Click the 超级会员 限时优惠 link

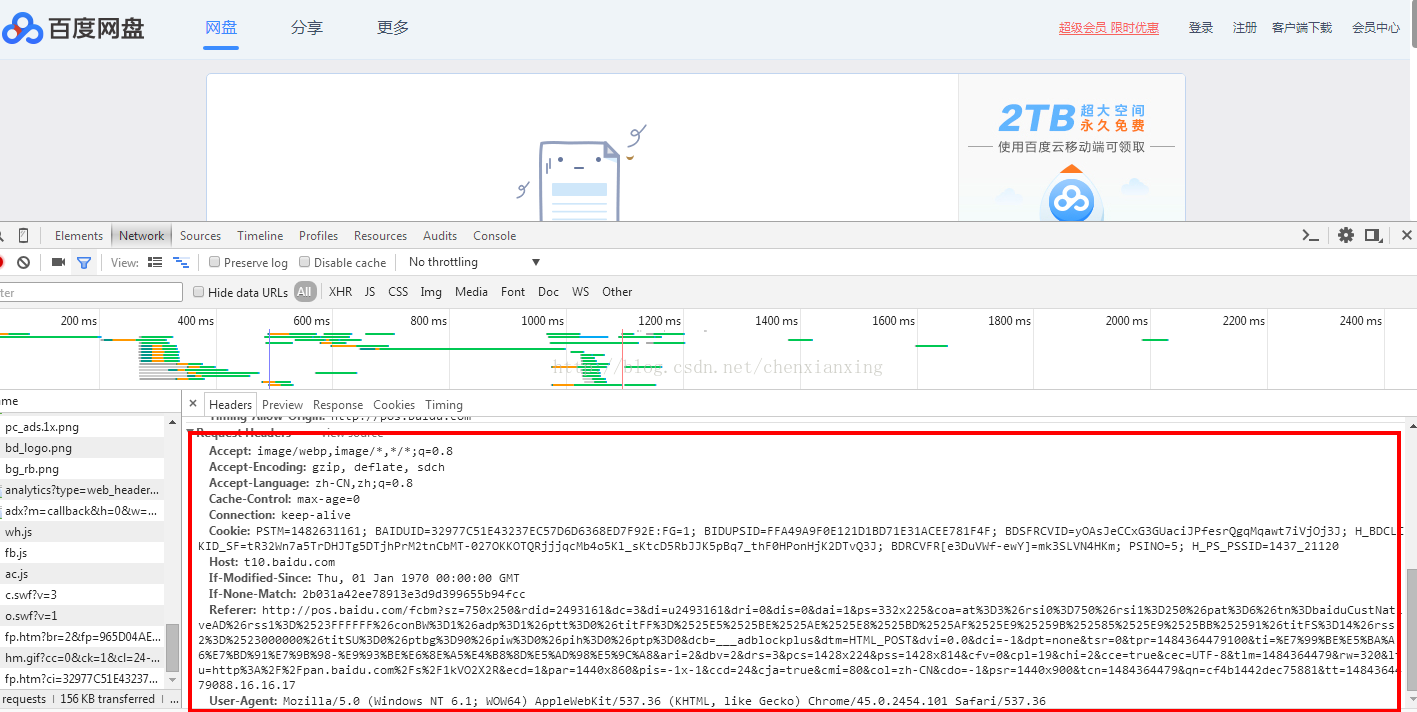coord(1109,28)
